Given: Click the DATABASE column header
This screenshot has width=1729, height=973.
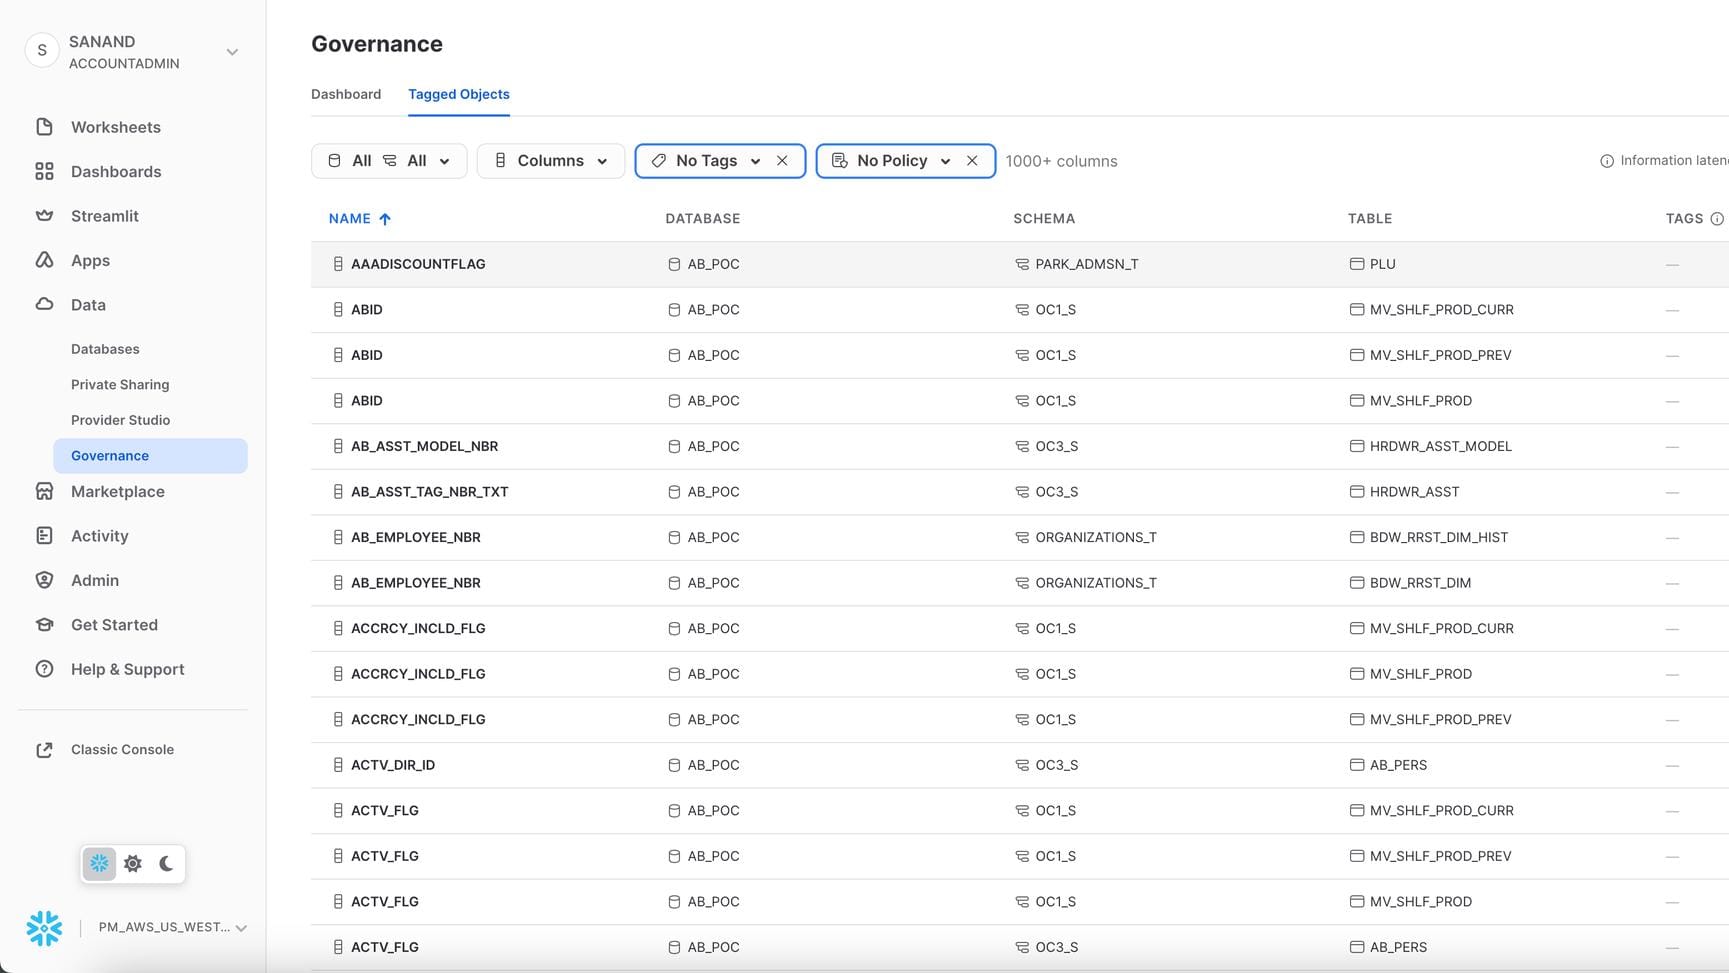Looking at the screenshot, I should point(703,219).
